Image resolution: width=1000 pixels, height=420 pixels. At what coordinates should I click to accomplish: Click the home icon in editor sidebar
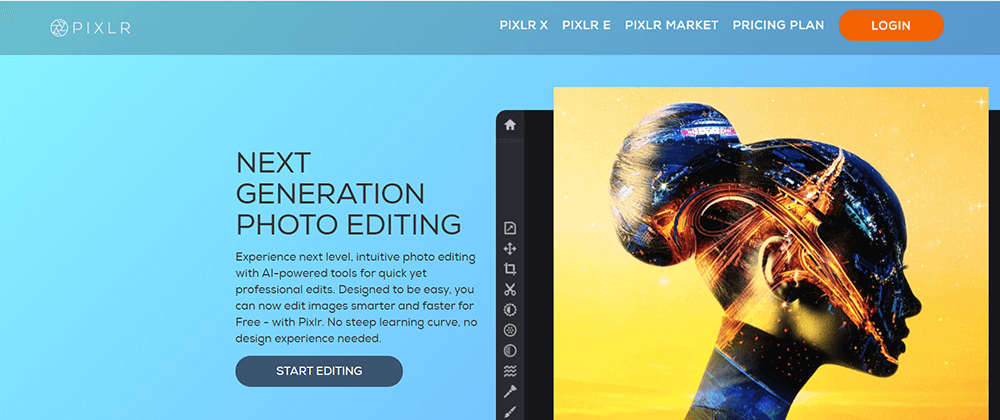coord(510,125)
